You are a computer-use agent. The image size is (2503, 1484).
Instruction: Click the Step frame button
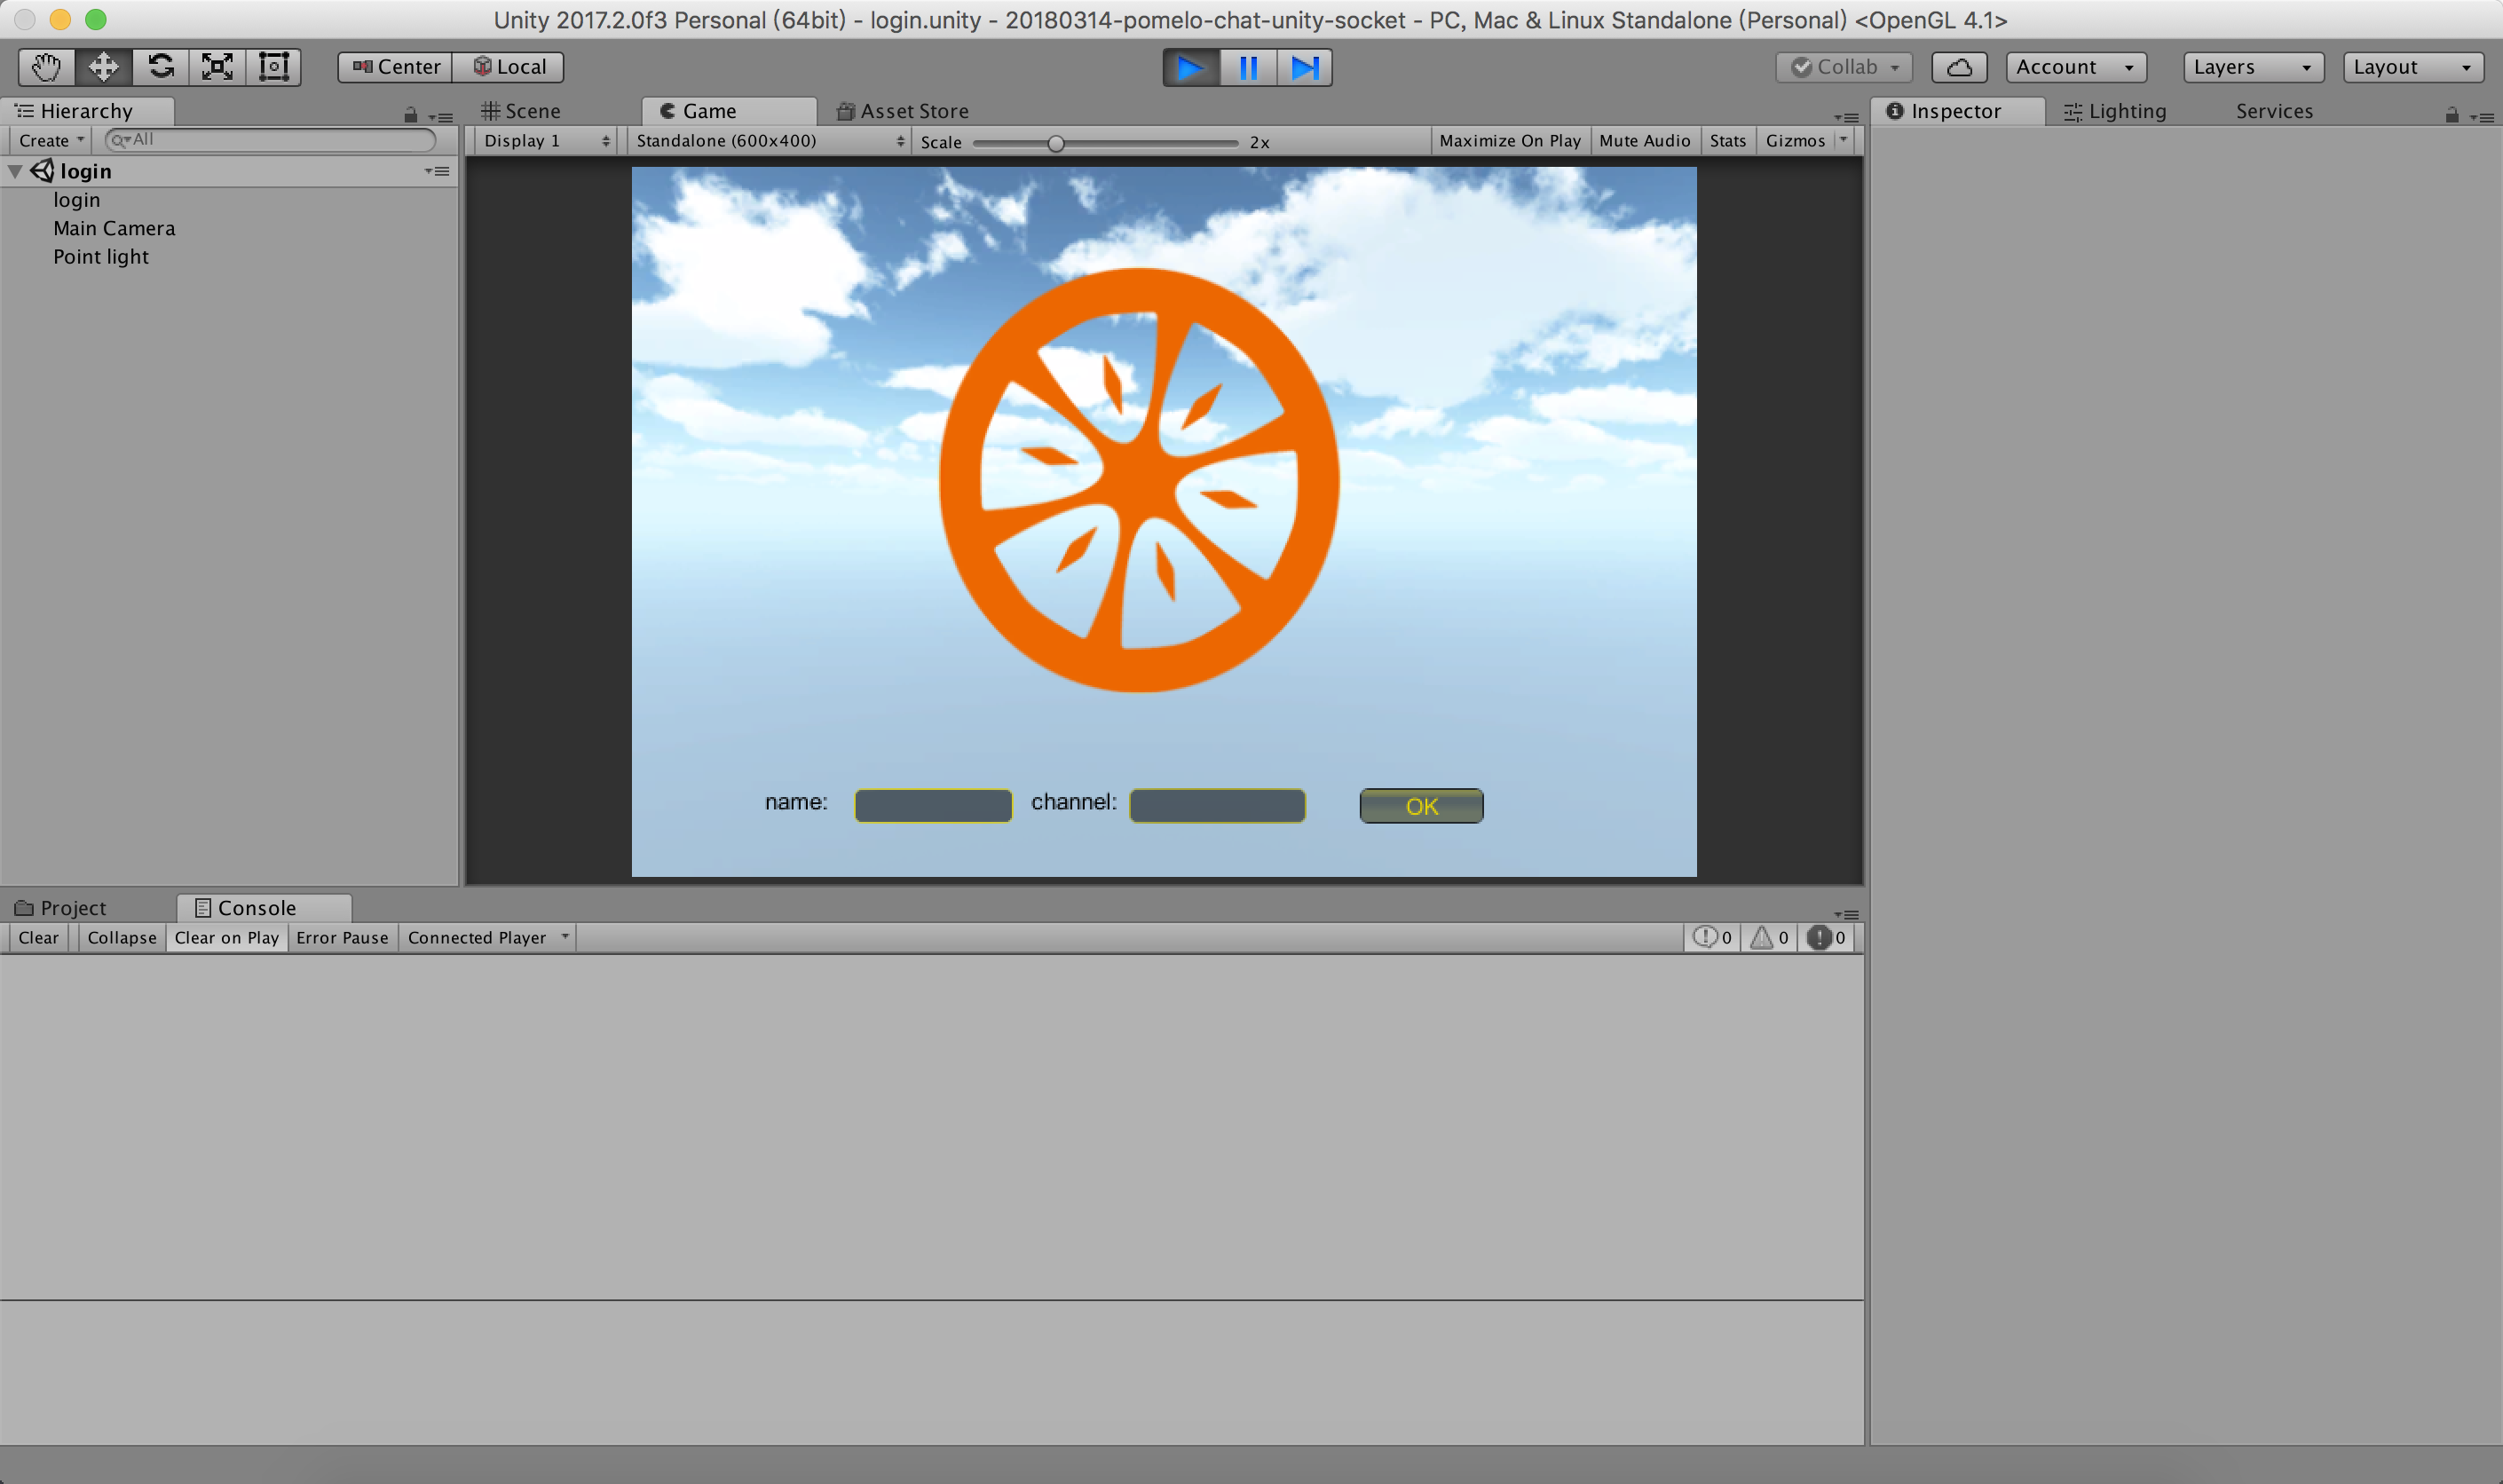coord(1305,67)
